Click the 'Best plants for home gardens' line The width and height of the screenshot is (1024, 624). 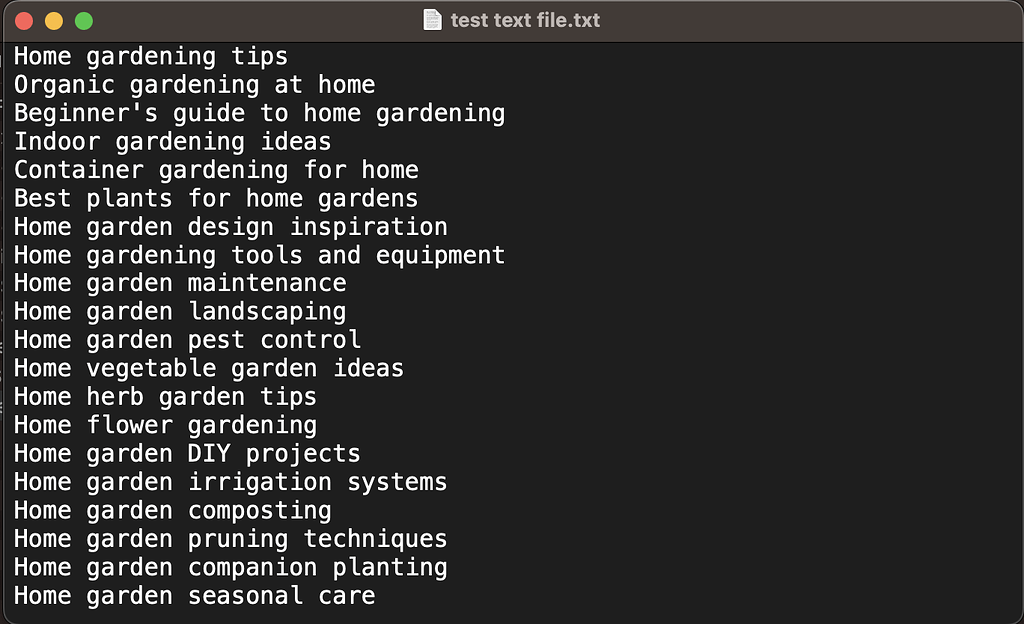(x=216, y=198)
